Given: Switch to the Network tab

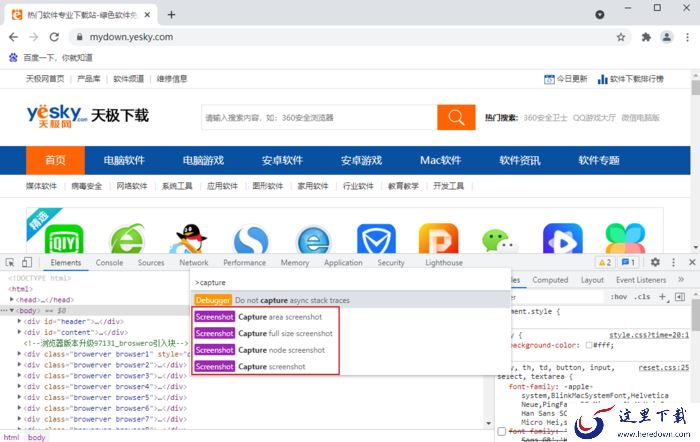Looking at the screenshot, I should pyautogui.click(x=194, y=263).
